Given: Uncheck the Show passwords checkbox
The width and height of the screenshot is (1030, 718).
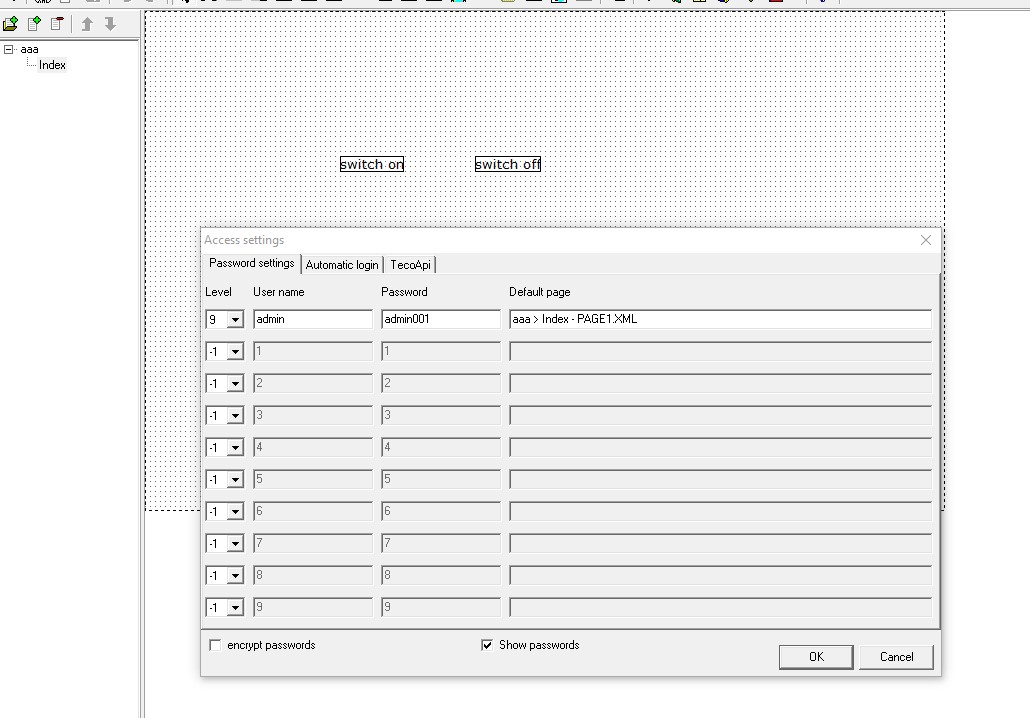Looking at the screenshot, I should 487,645.
